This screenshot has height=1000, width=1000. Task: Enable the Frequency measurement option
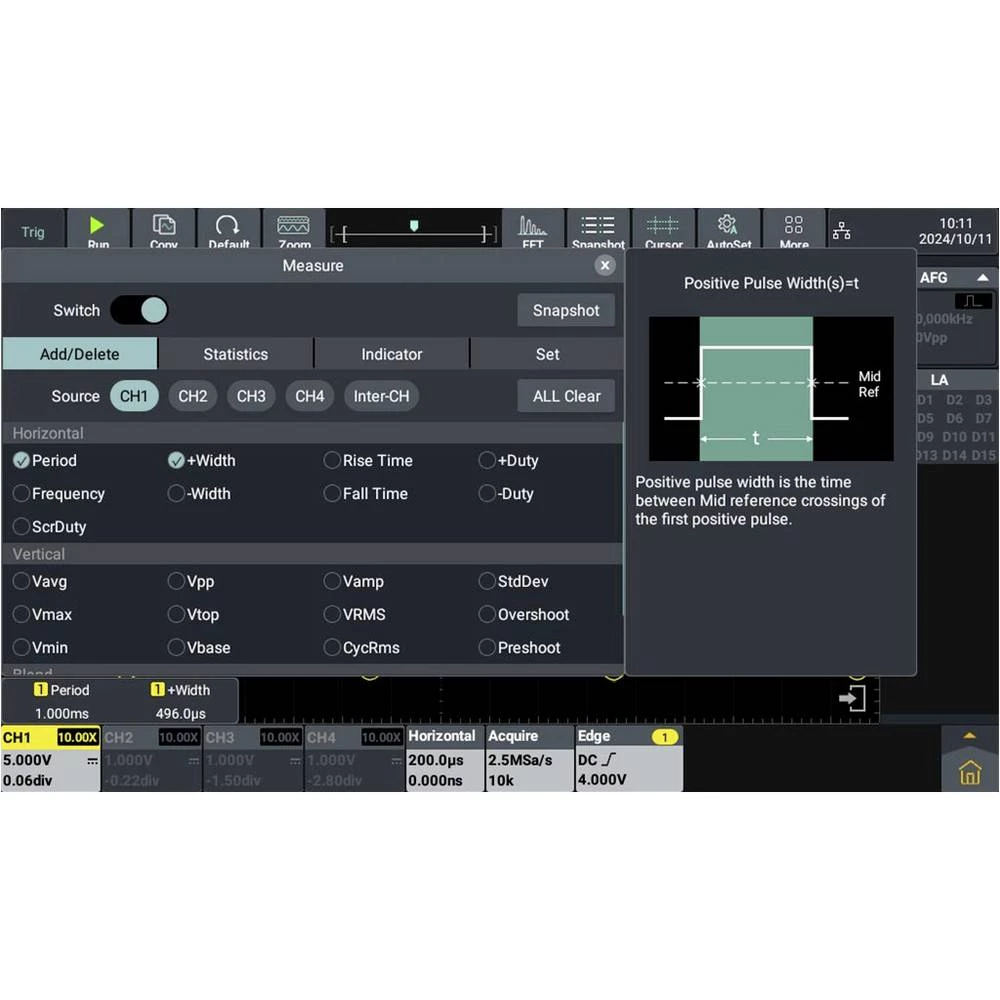coord(21,494)
